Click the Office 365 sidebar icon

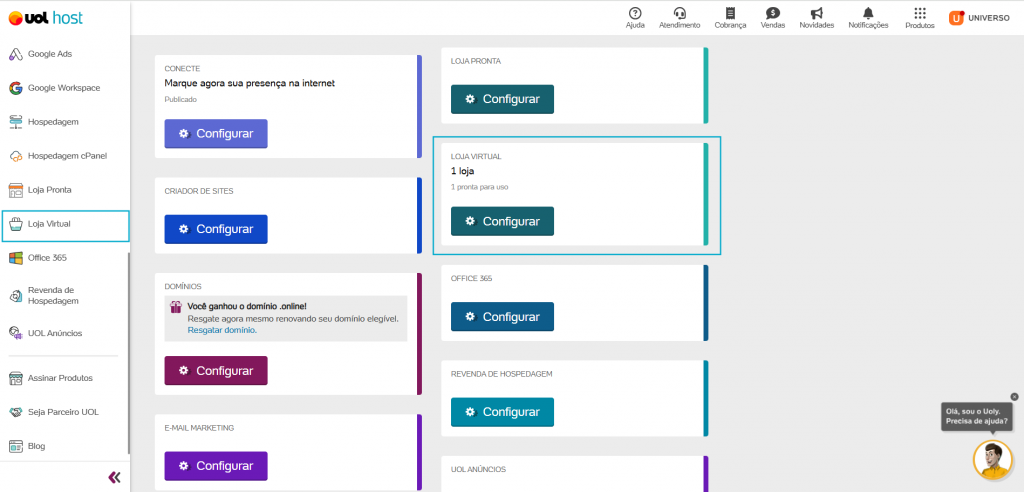[16, 258]
